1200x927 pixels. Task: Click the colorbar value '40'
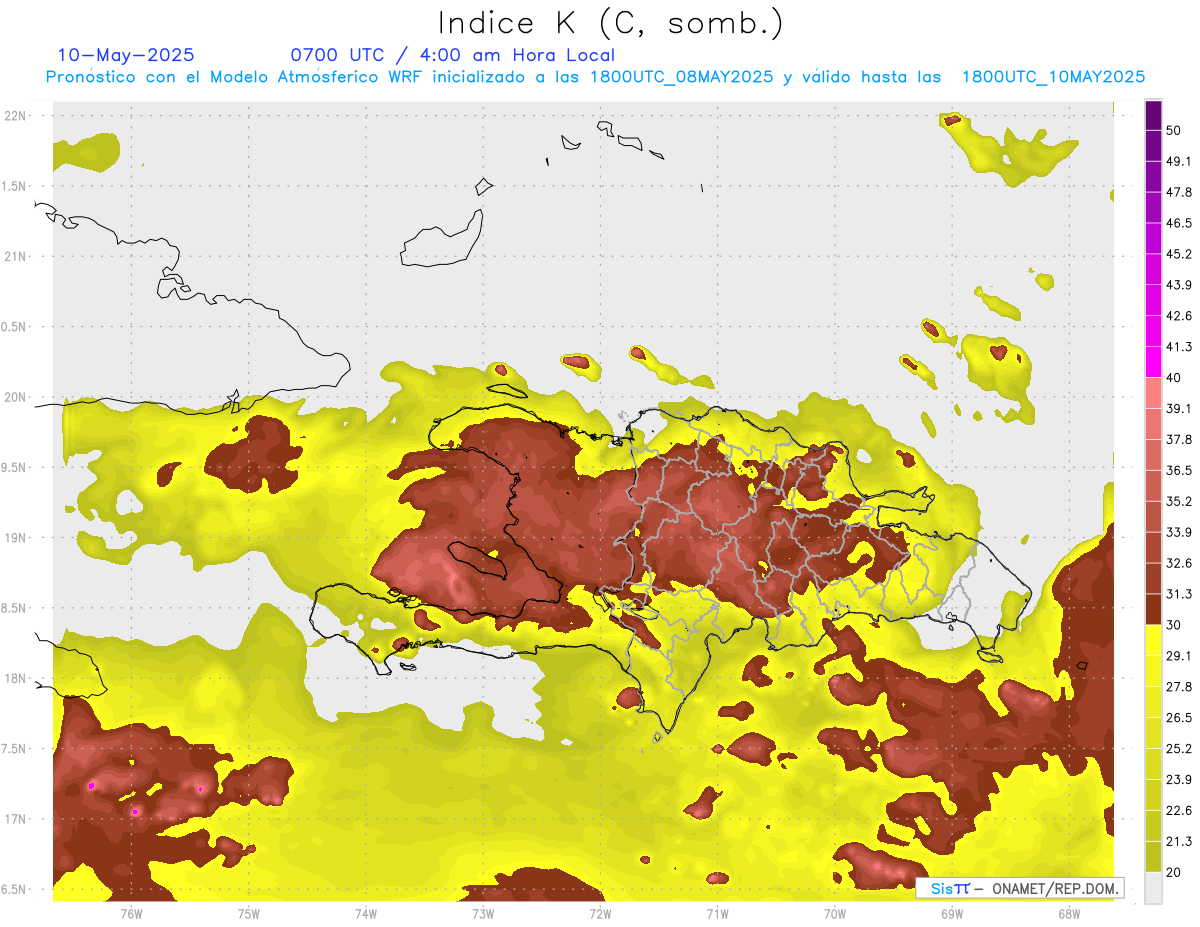click(1174, 378)
